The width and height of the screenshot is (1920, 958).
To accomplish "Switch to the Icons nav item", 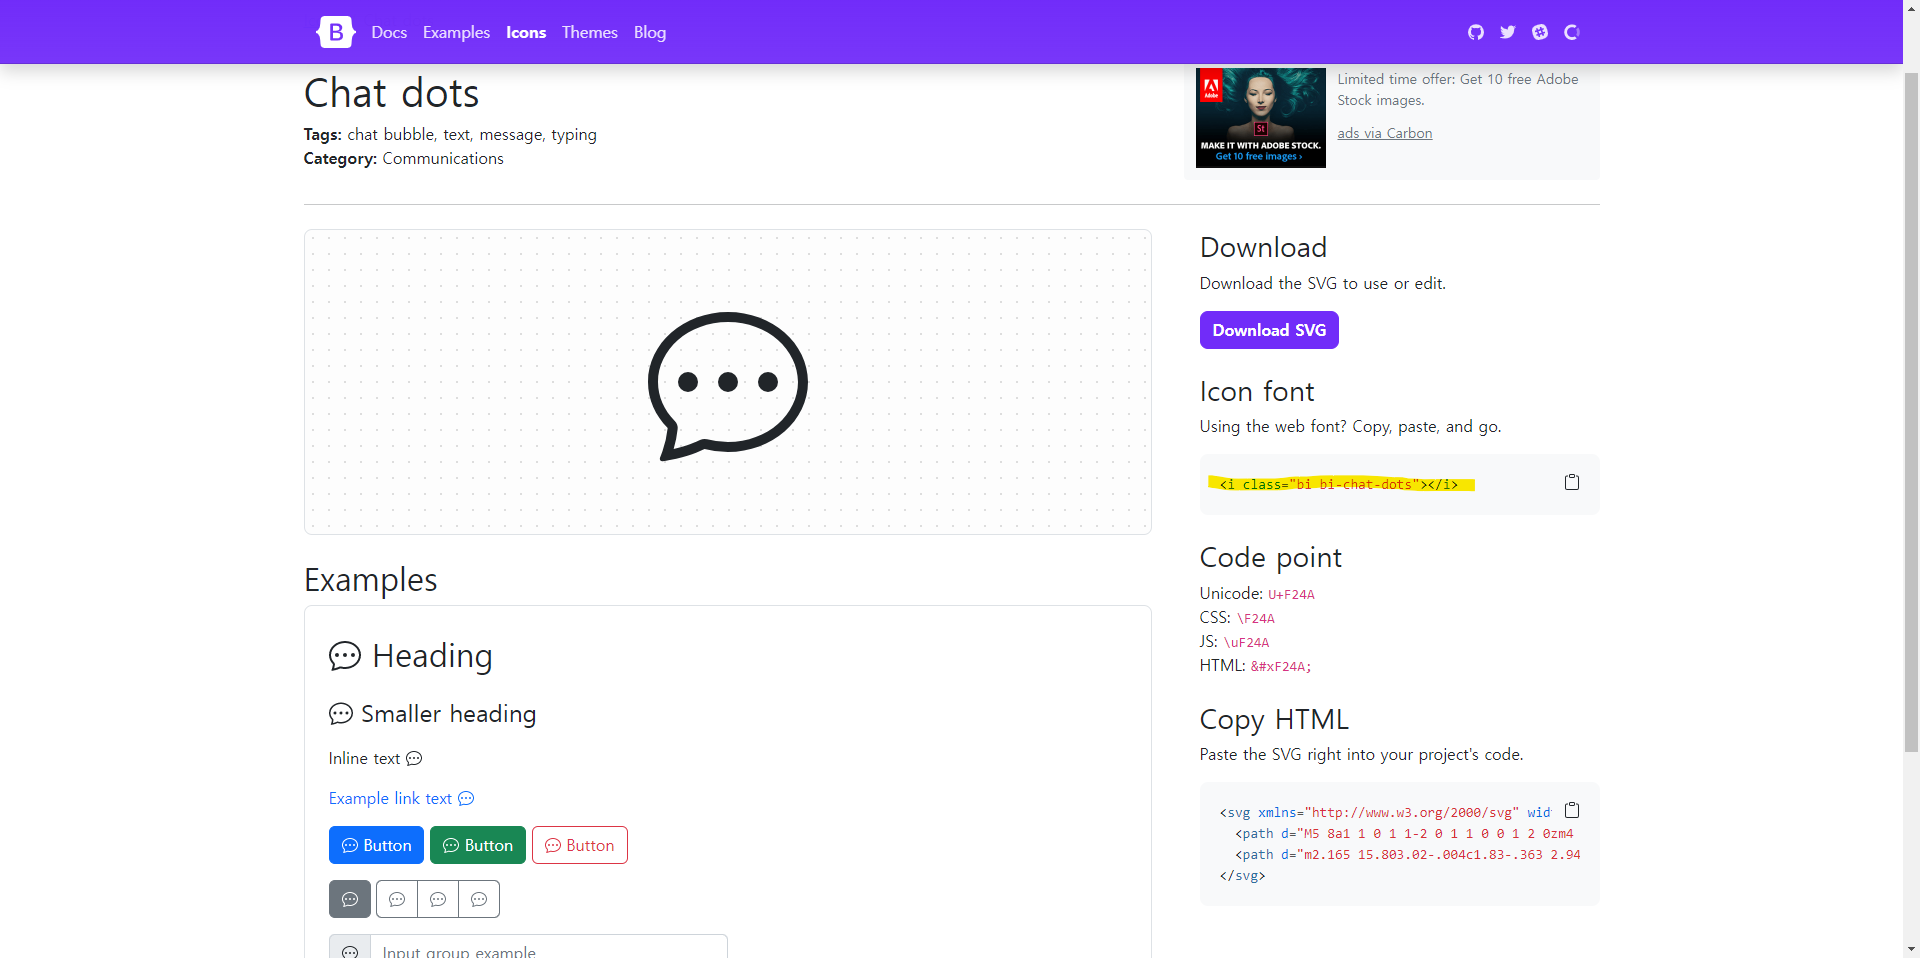I will 525,32.
